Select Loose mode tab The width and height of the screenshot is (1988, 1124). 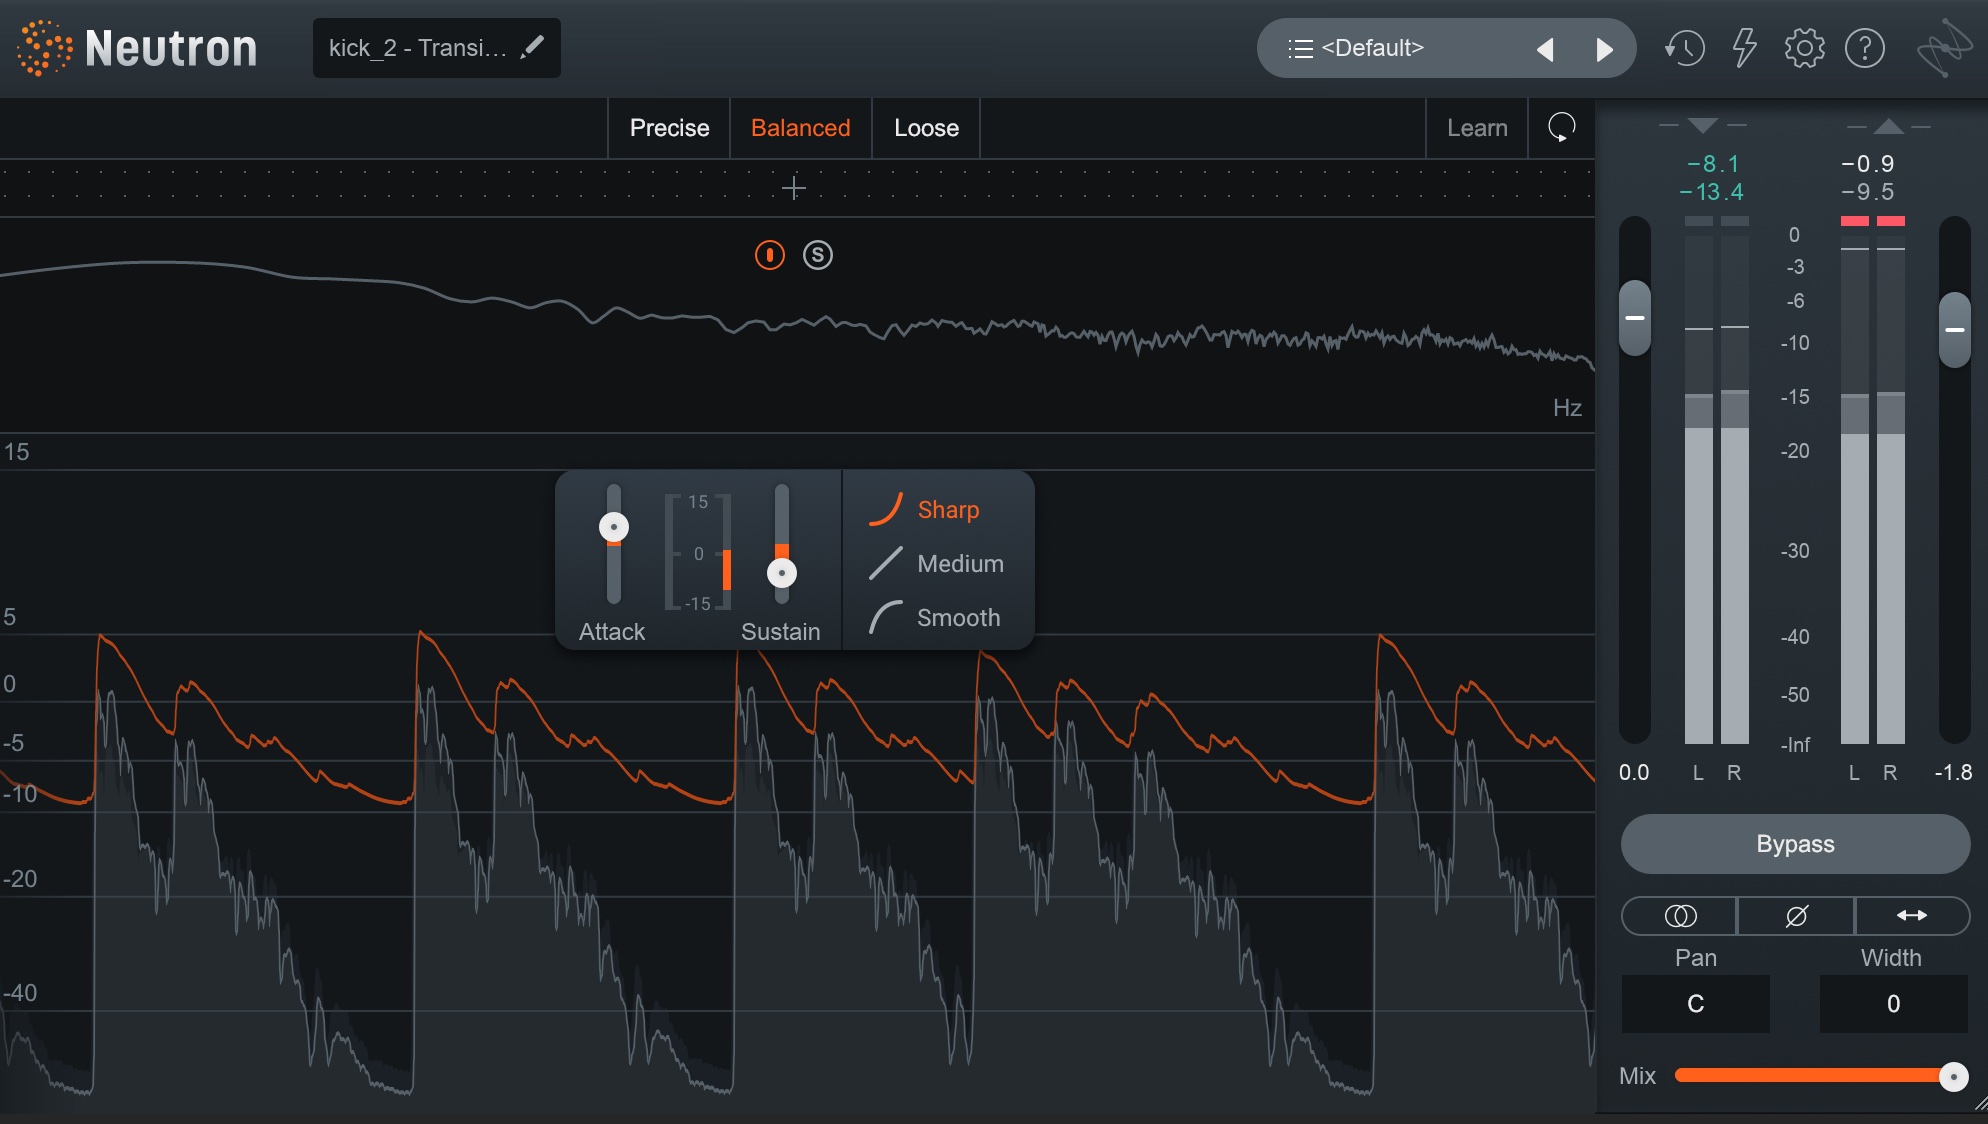926,128
